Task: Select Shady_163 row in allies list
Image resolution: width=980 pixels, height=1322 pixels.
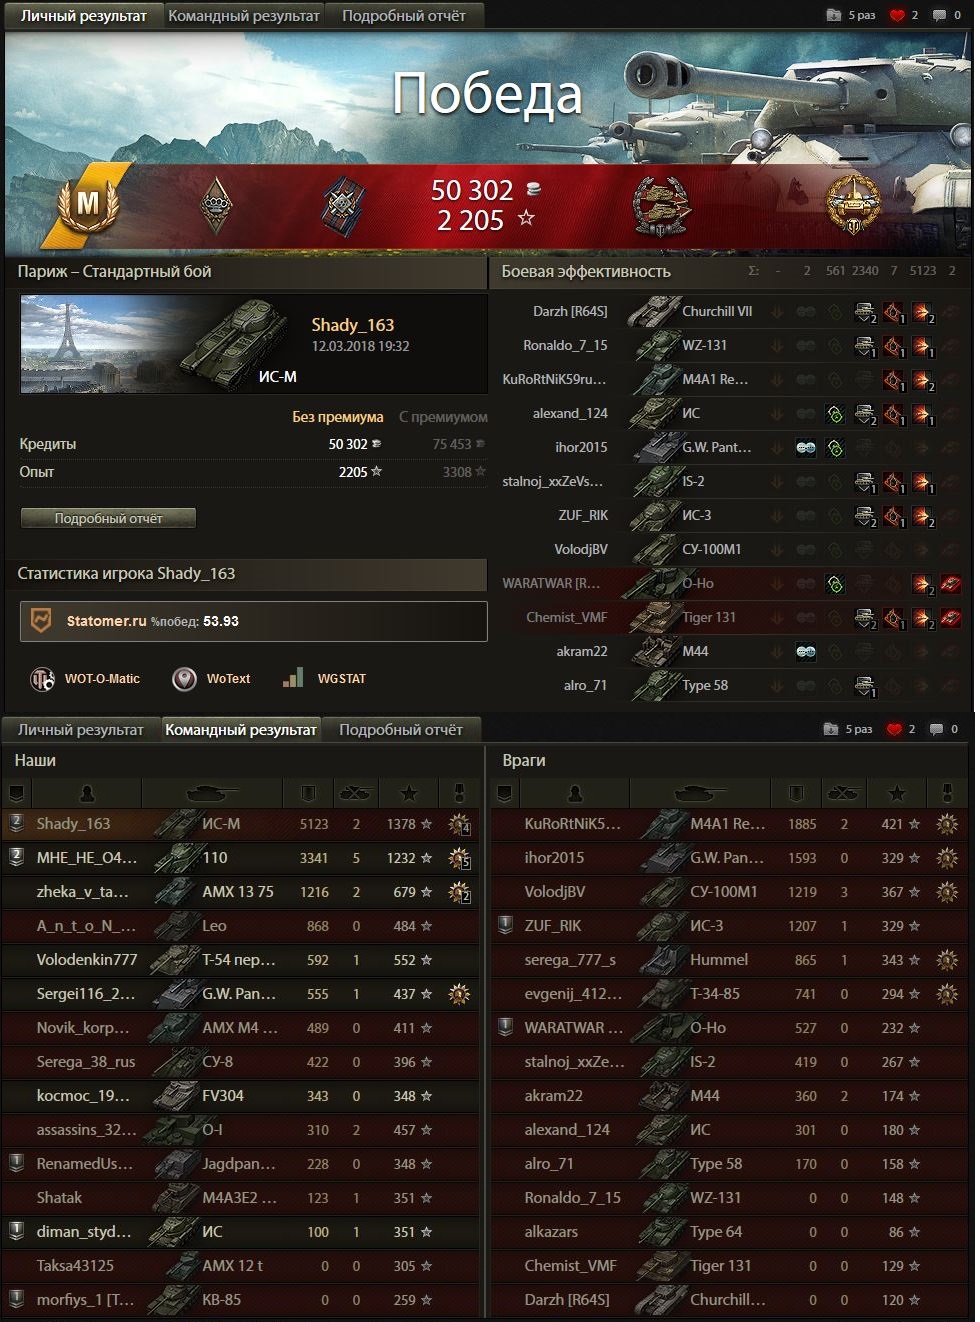Action: [x=240, y=824]
